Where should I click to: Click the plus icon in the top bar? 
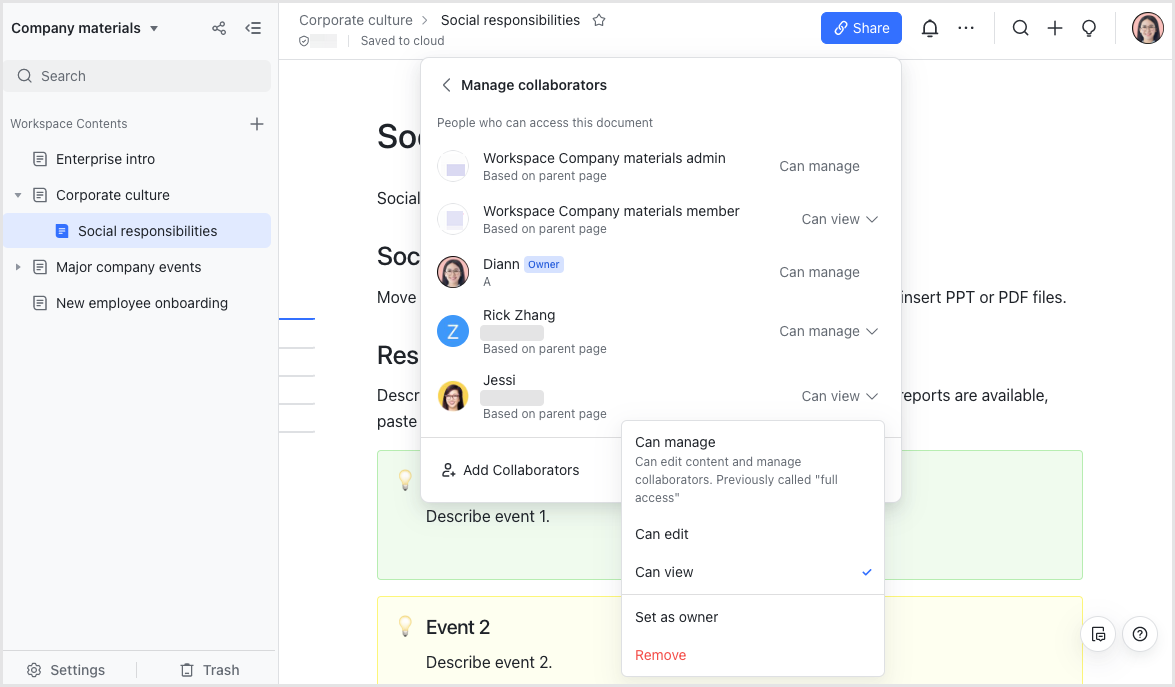pos(1055,29)
